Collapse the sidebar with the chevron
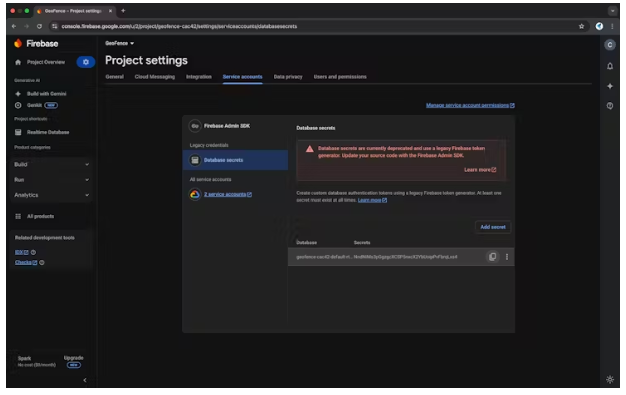This screenshot has height=395, width=626. tap(85, 380)
